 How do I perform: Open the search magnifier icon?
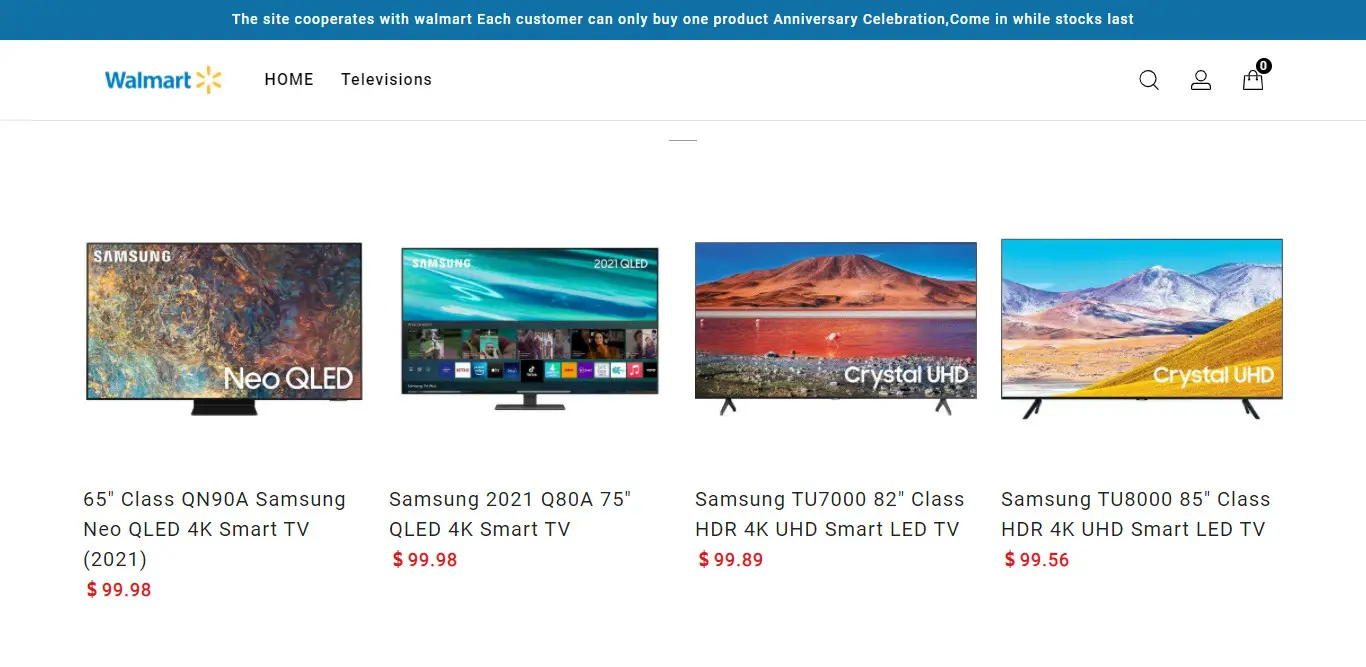click(x=1149, y=80)
